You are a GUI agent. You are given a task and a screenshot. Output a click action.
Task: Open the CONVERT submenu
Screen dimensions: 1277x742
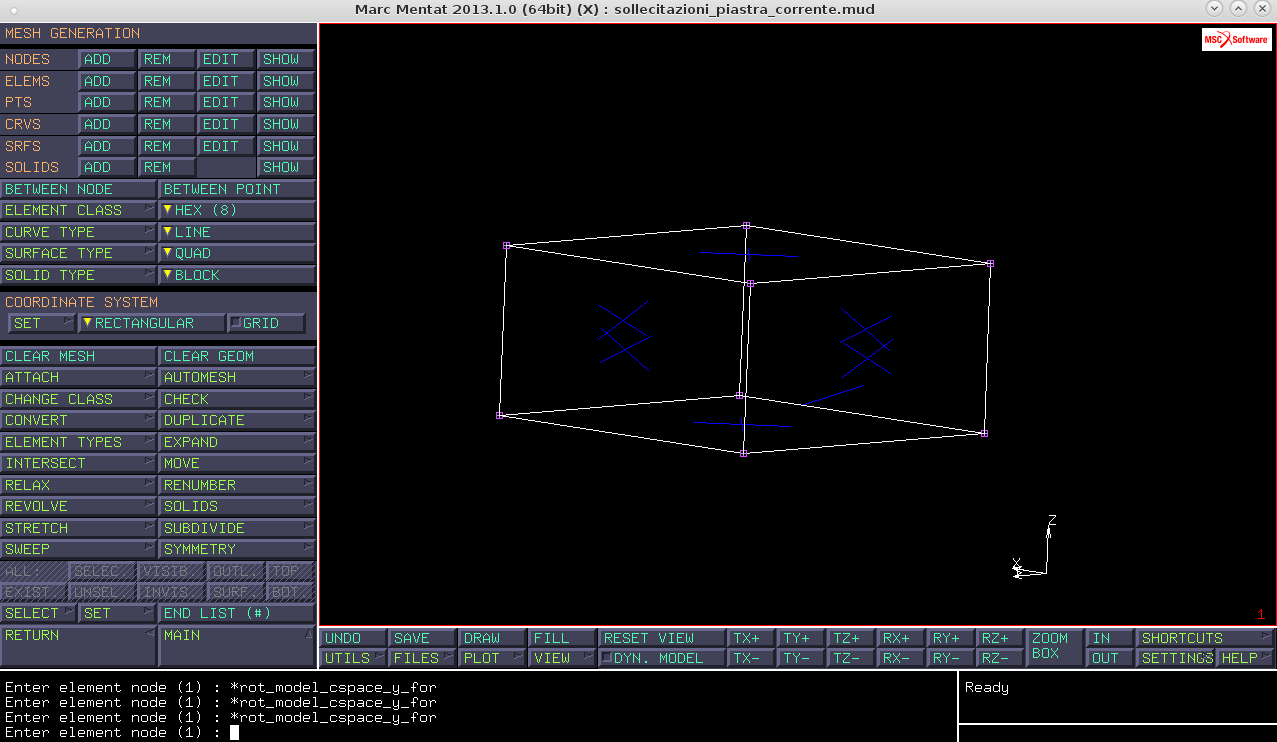(x=79, y=420)
